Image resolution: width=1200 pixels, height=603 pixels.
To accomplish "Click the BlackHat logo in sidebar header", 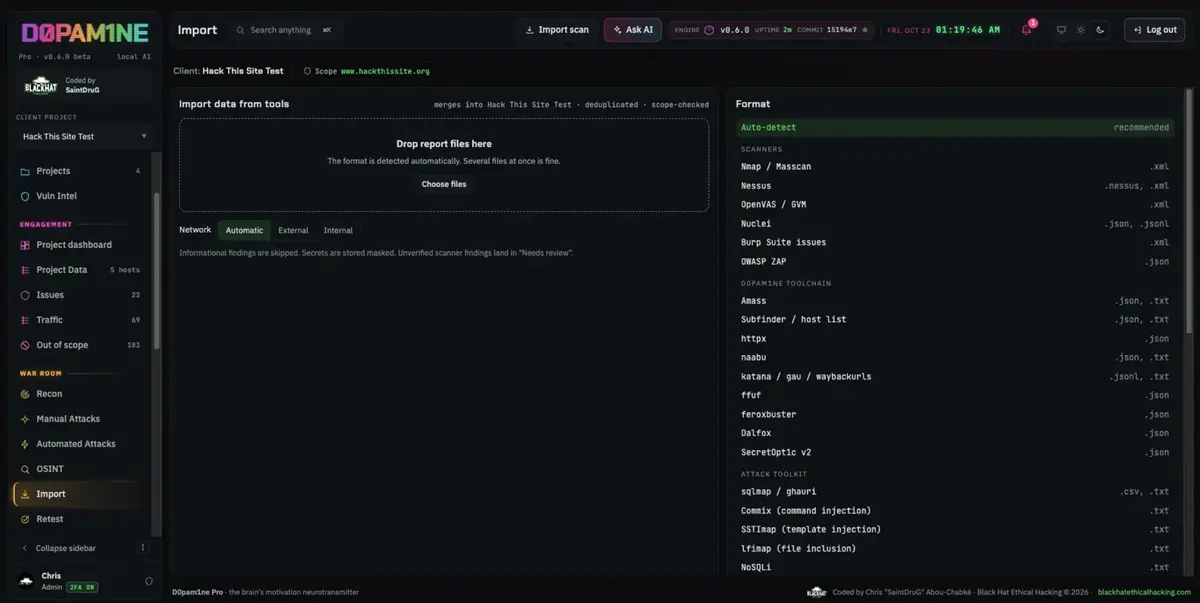I will [x=40, y=87].
